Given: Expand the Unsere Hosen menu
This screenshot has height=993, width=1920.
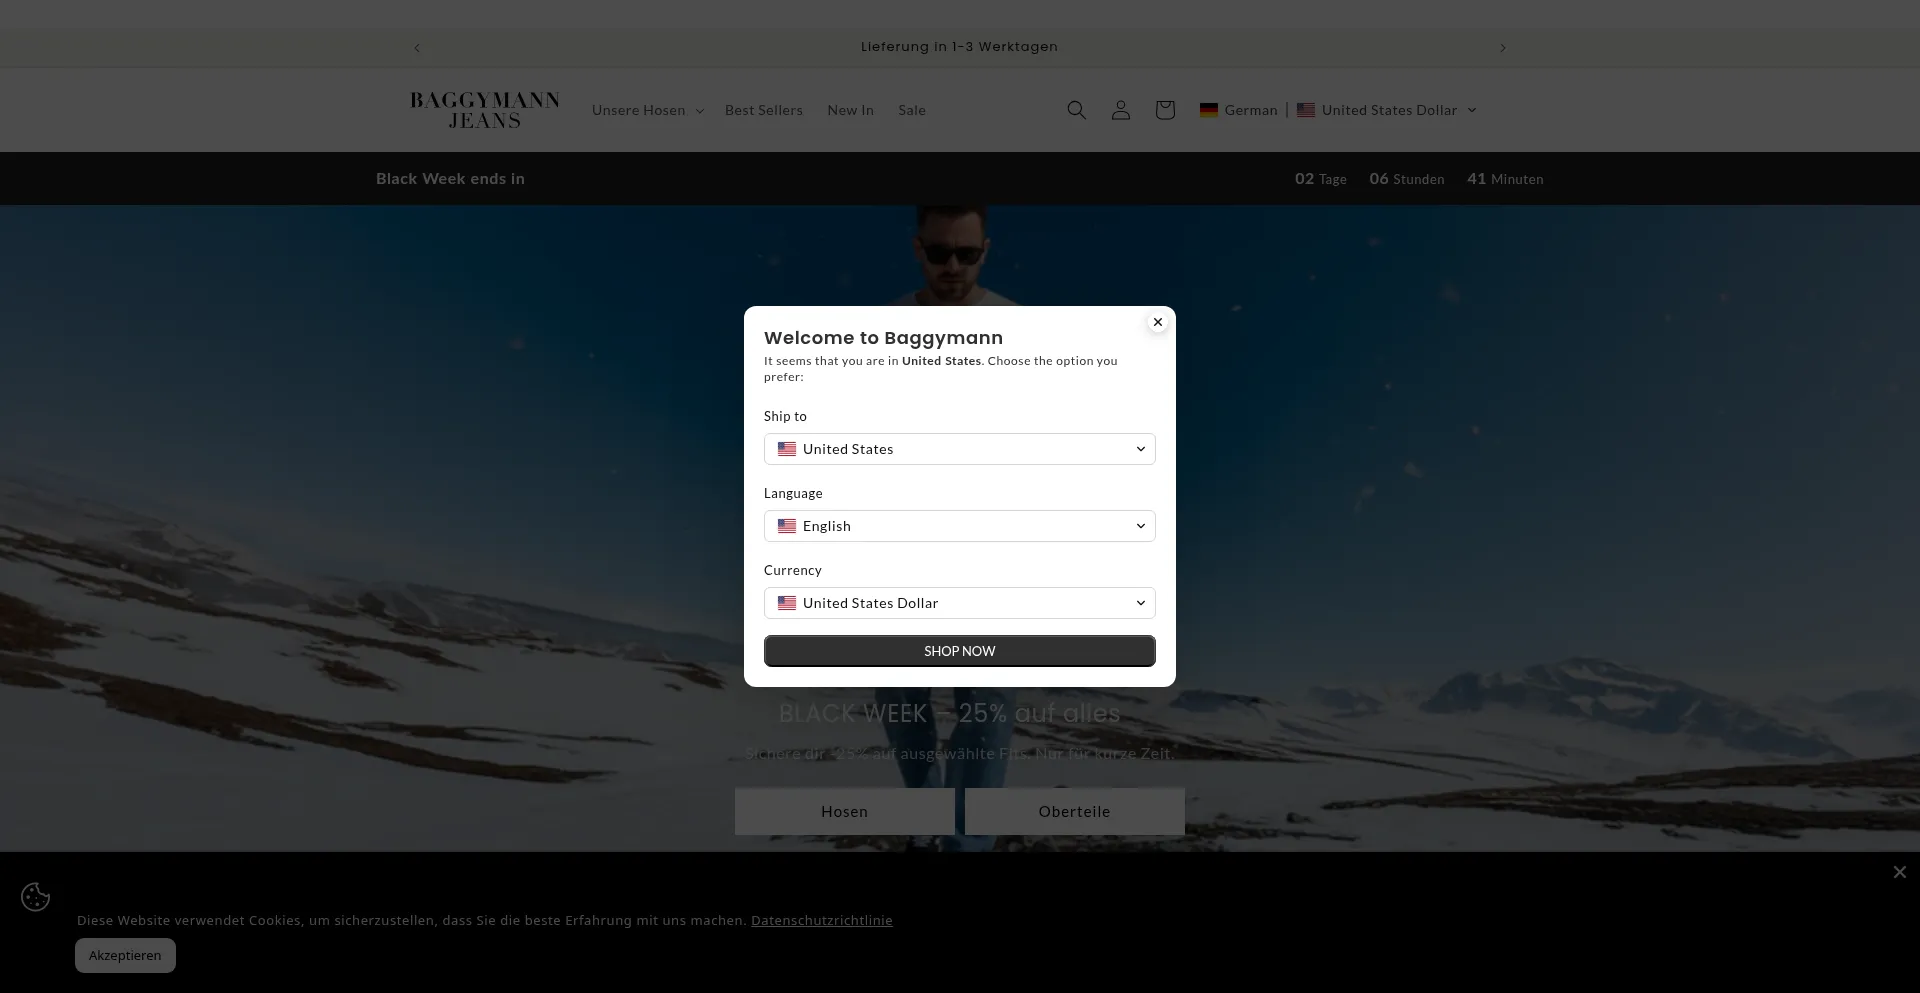Looking at the screenshot, I should pyautogui.click(x=647, y=110).
